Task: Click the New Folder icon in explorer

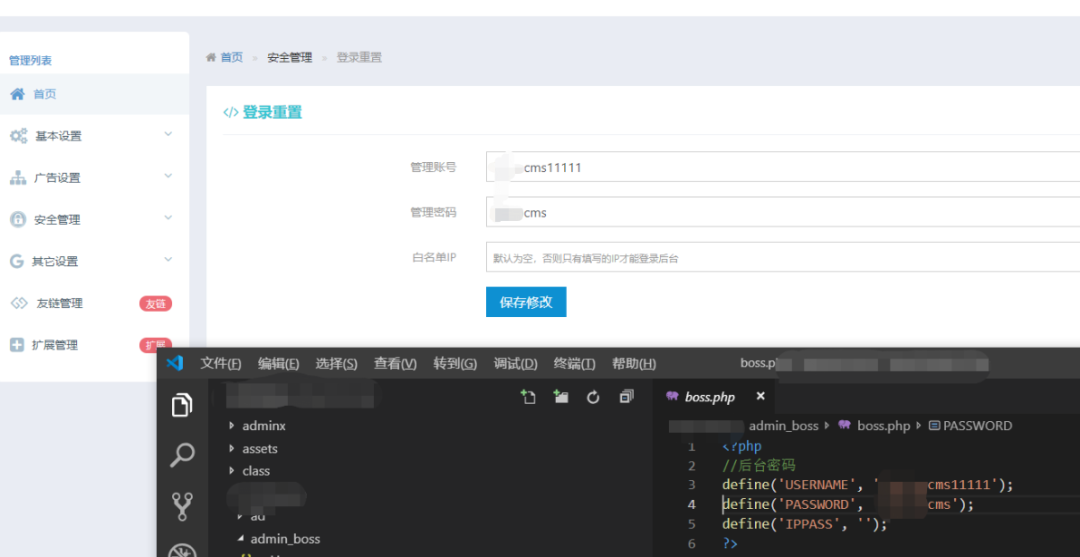Action: 561,397
